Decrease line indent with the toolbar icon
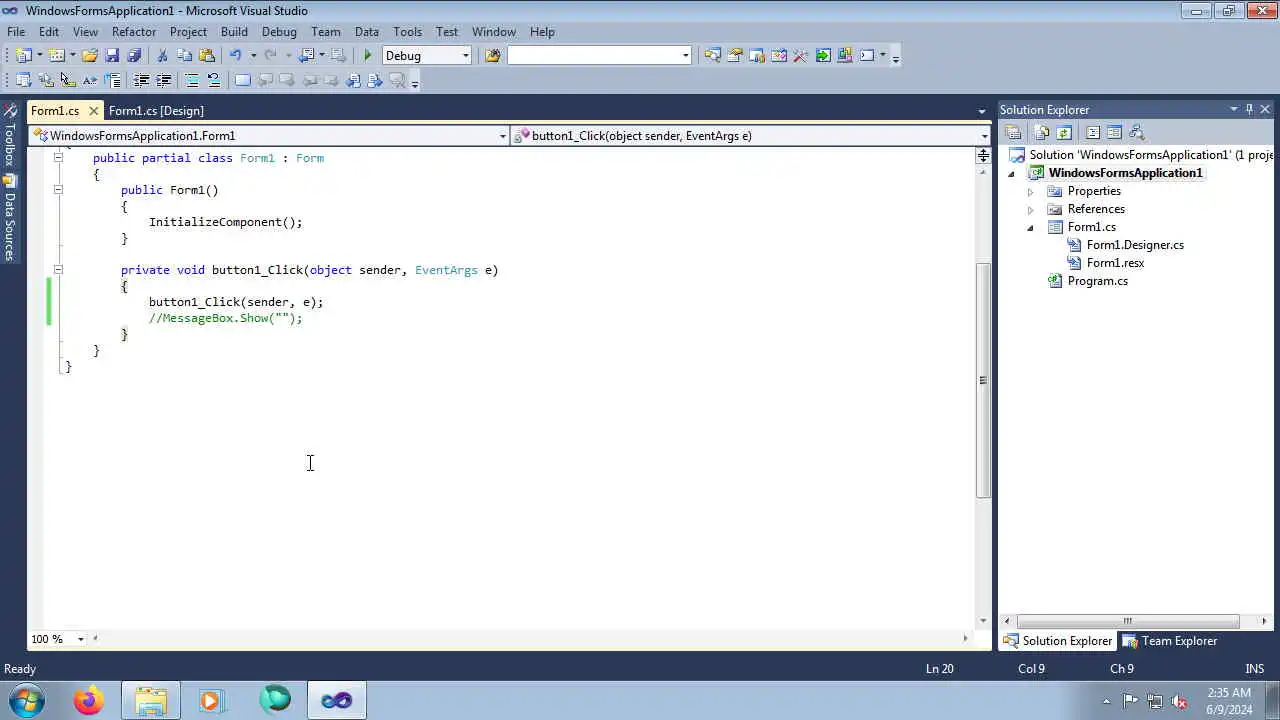 click(x=141, y=80)
